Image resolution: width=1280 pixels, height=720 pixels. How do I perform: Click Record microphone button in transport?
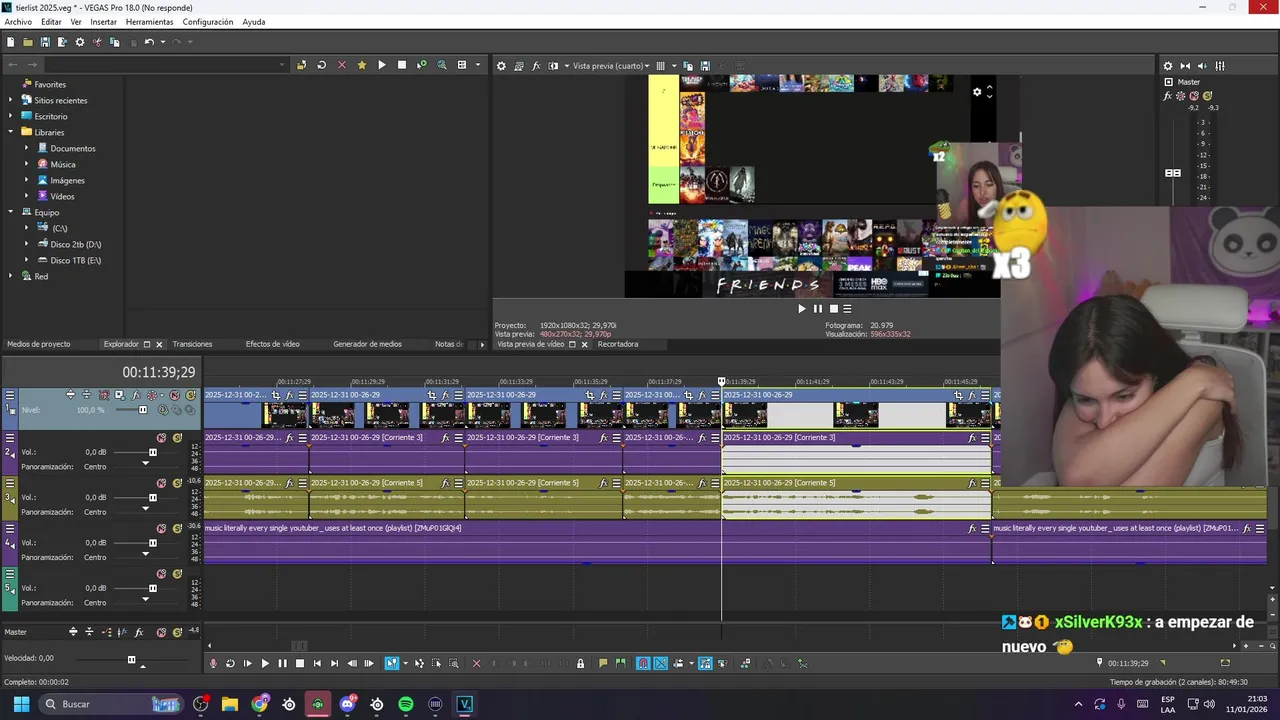(213, 663)
